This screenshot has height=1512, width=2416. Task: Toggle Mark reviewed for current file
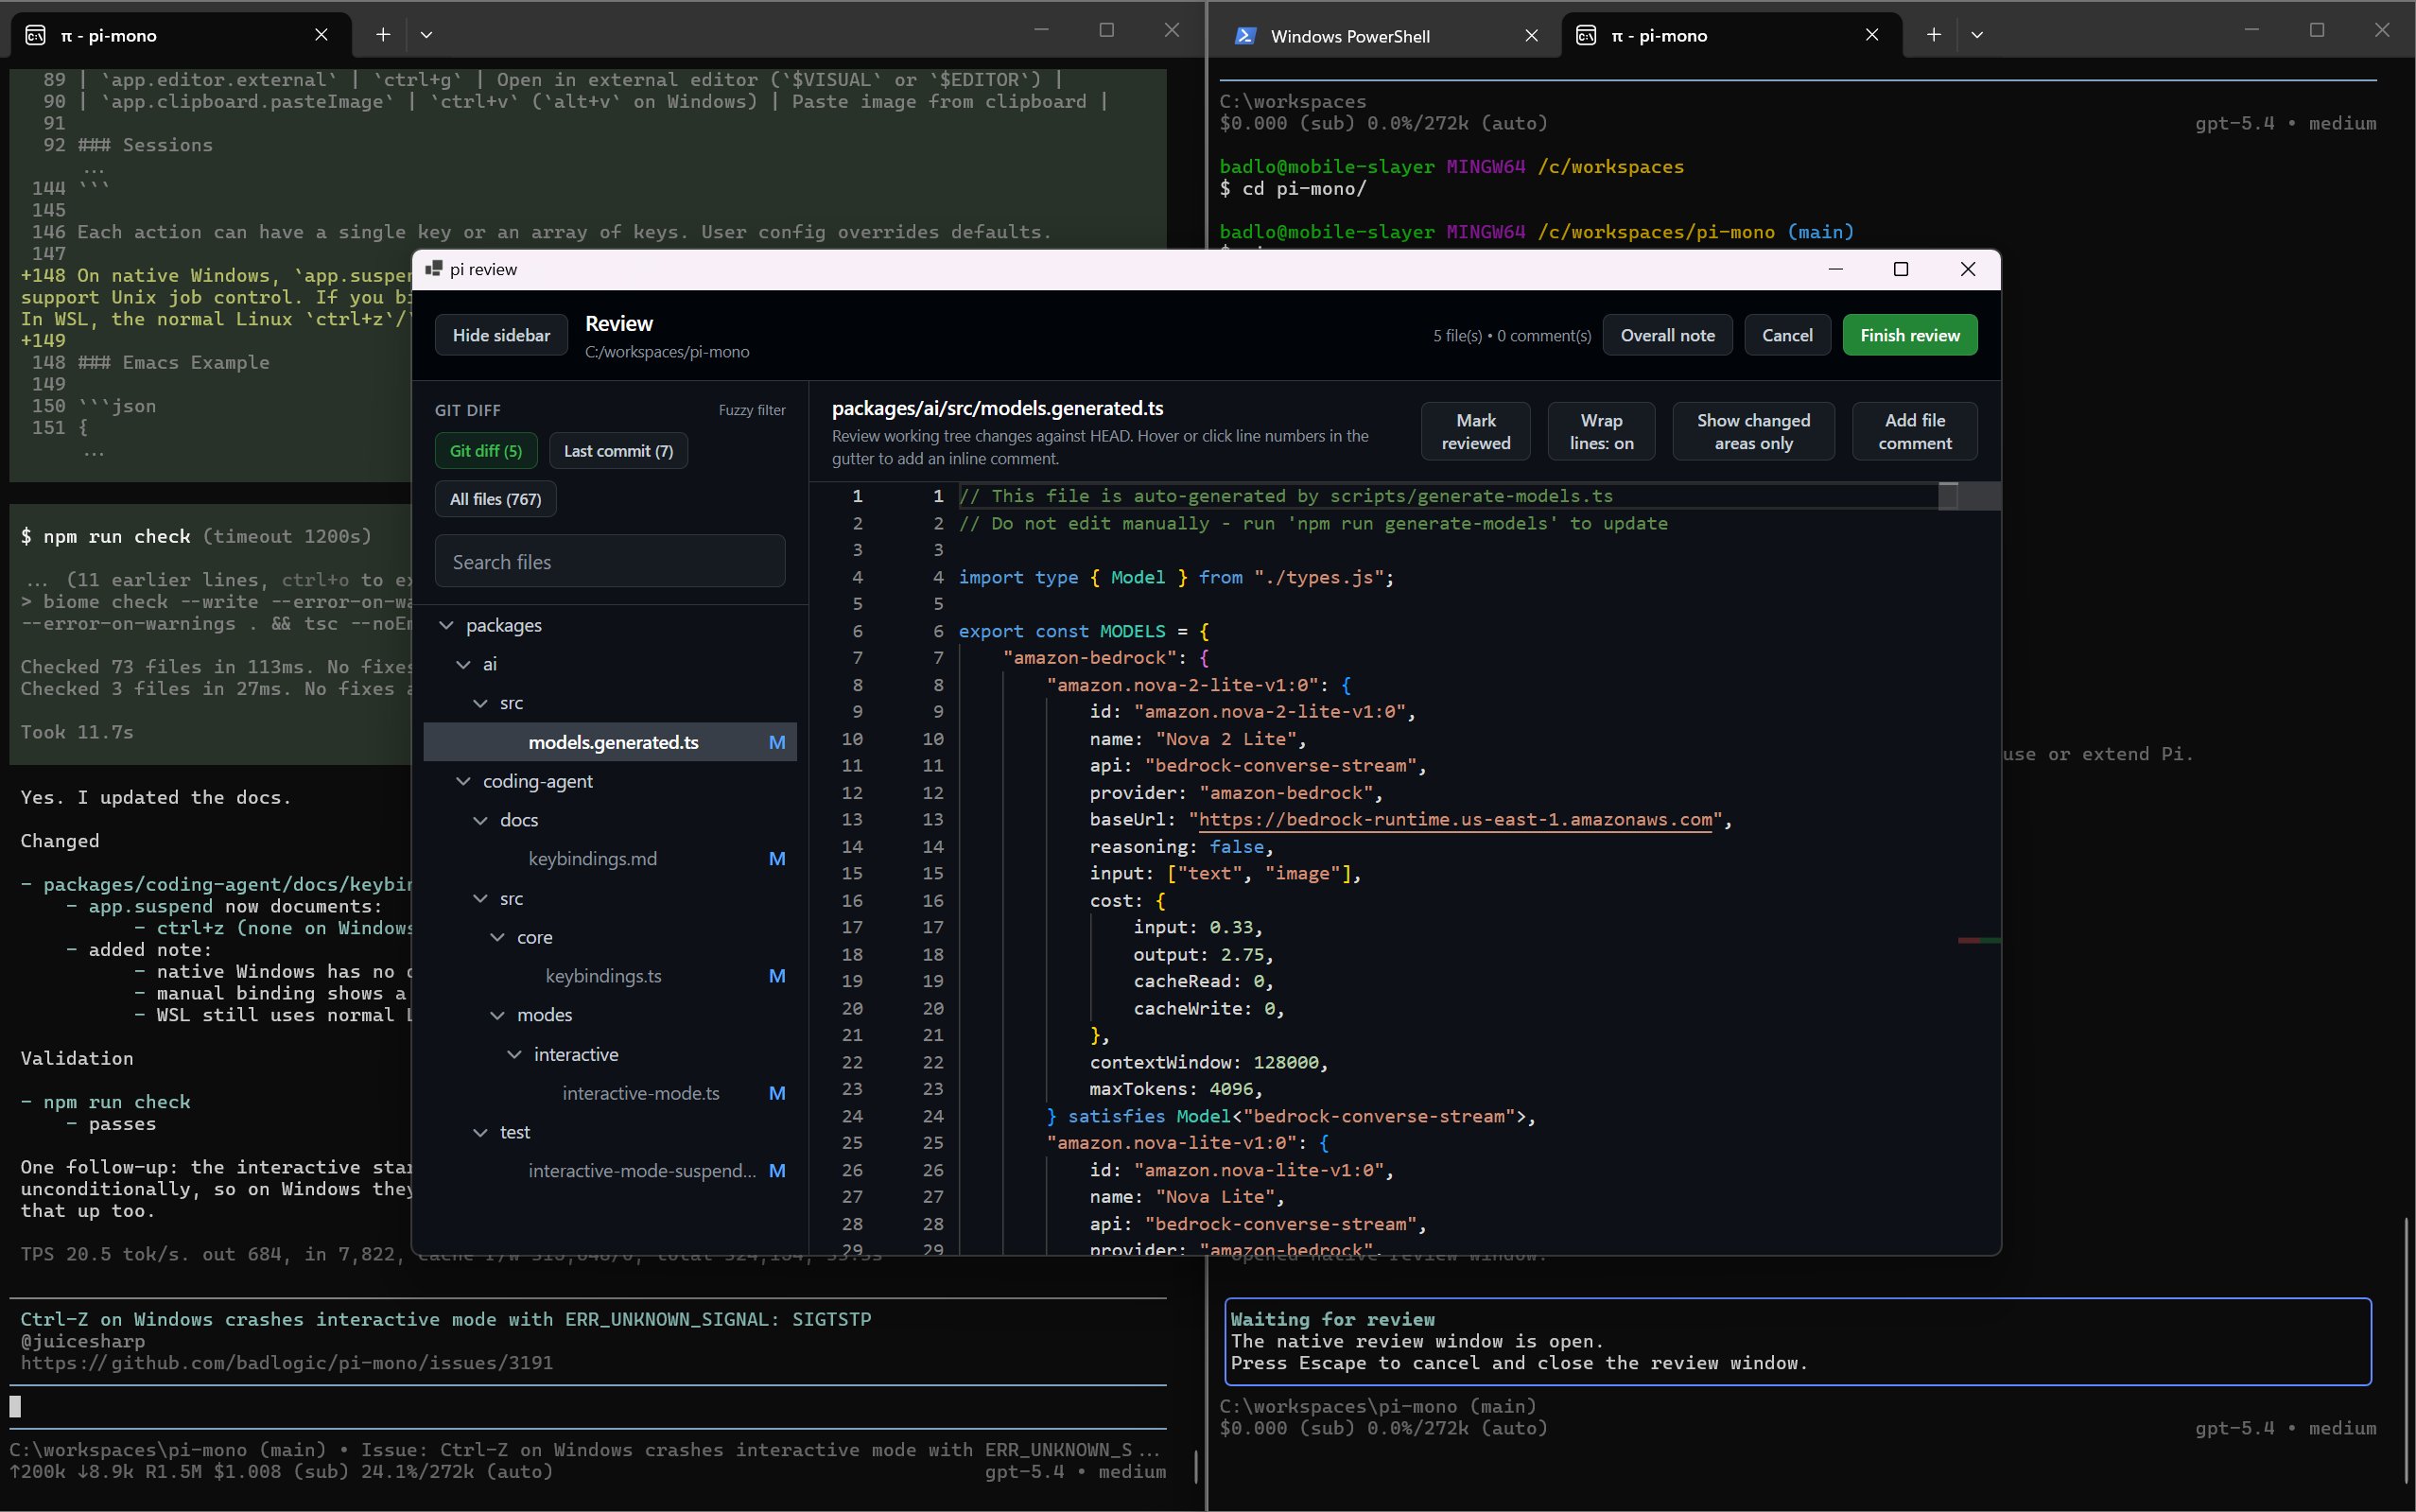point(1475,432)
